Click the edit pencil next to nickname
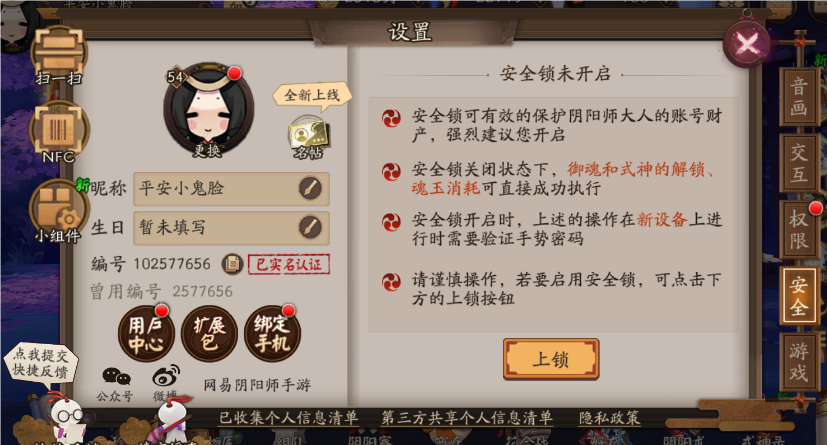Image resolution: width=827 pixels, height=445 pixels. tap(310, 188)
